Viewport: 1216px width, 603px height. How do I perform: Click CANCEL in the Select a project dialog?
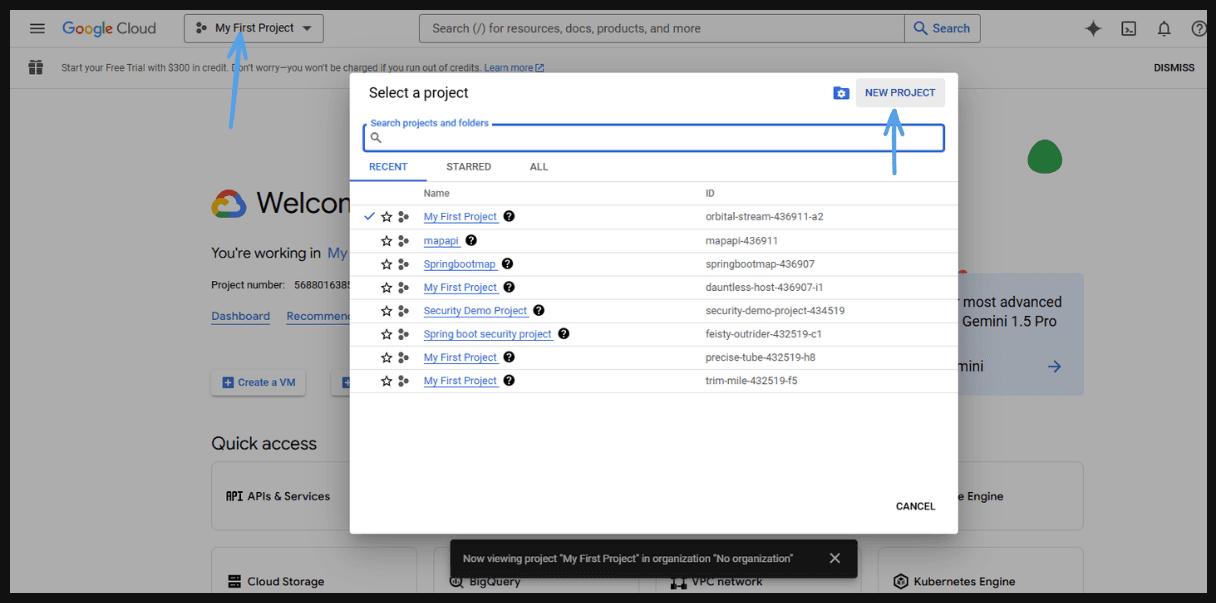click(915, 506)
